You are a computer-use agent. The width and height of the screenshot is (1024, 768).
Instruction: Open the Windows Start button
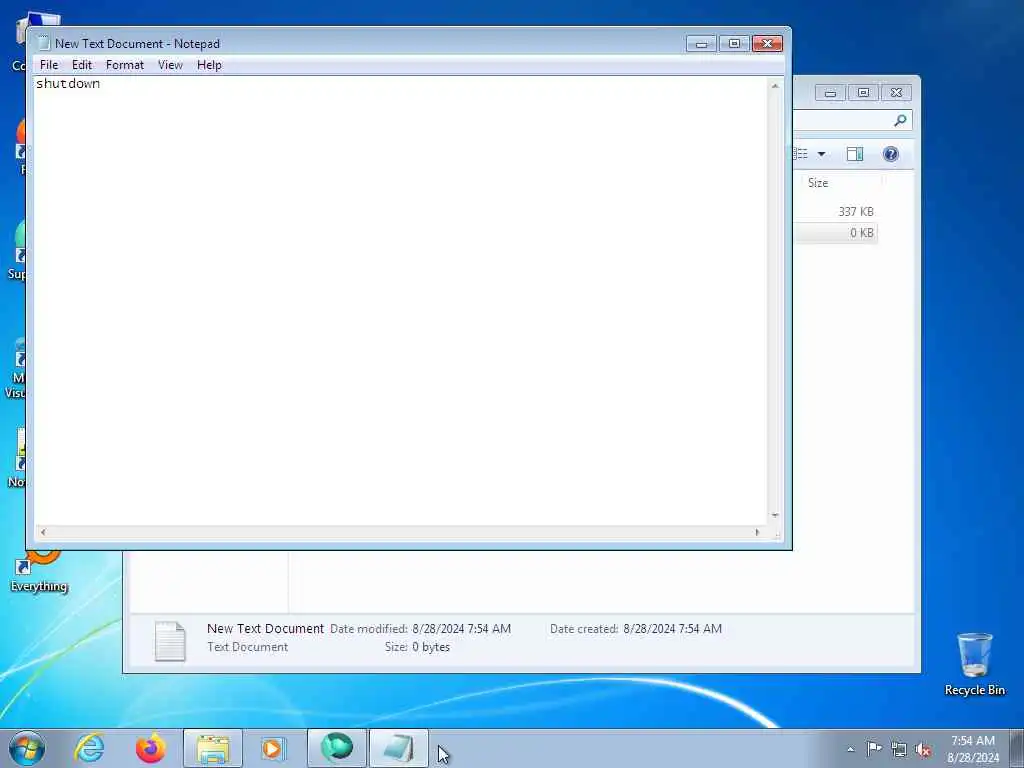27,748
